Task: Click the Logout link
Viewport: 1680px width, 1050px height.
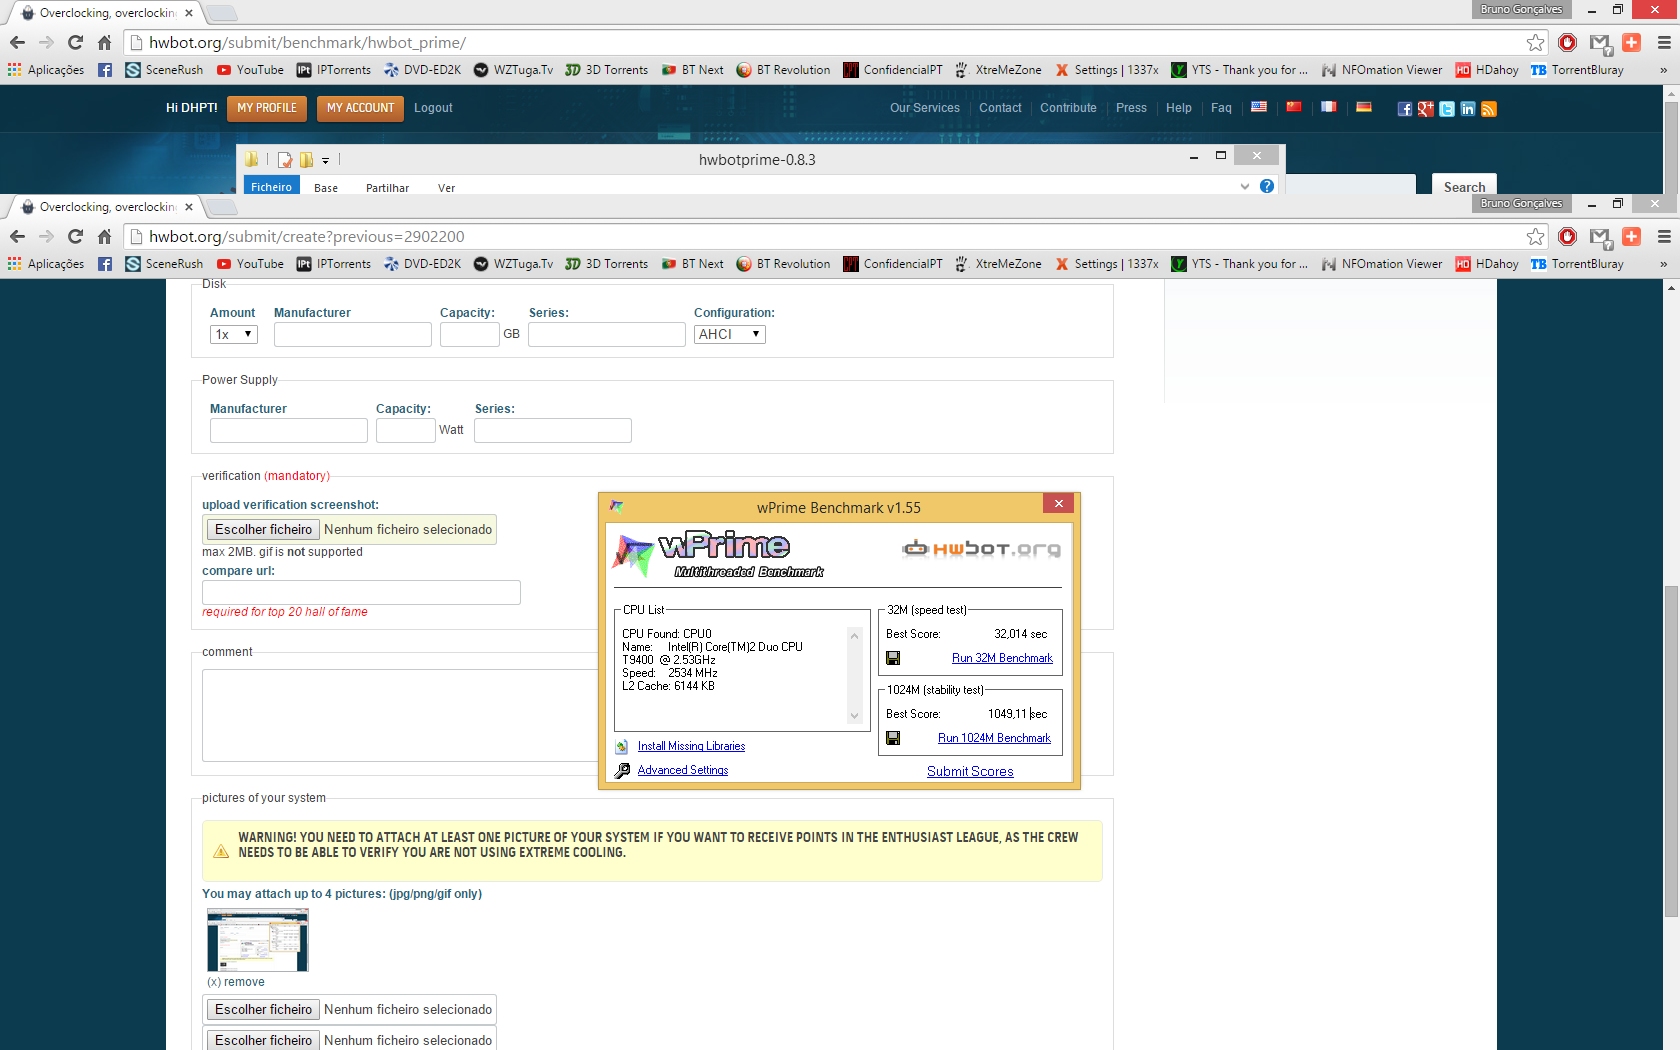Action: (433, 108)
